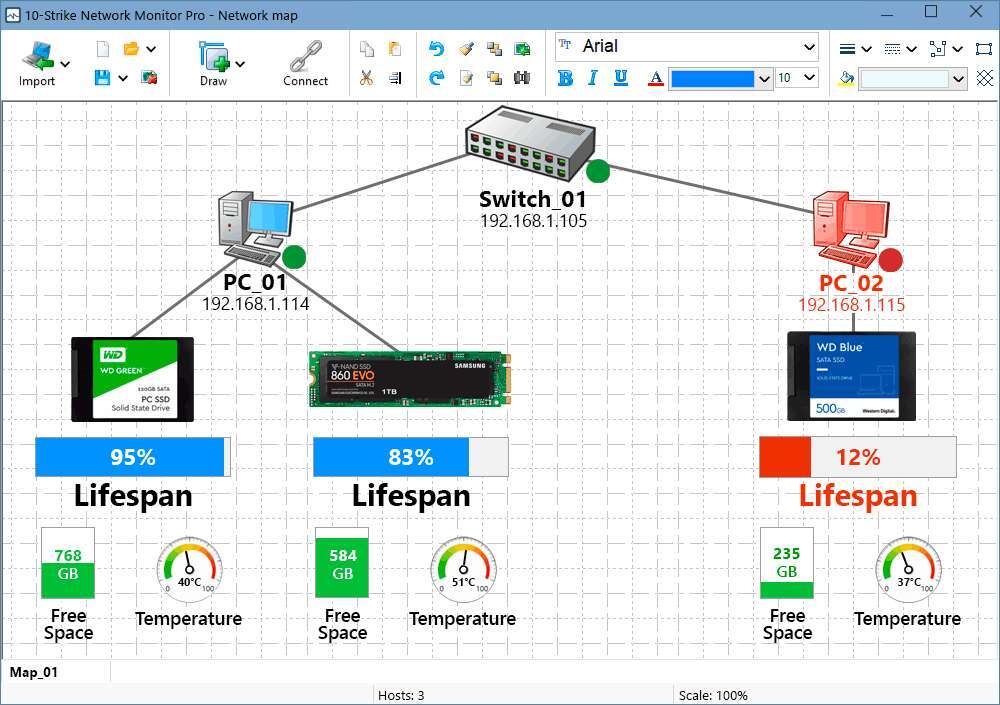Viewport: 1000px width, 705px height.
Task: Click the Undo arrow icon
Action: point(436,49)
